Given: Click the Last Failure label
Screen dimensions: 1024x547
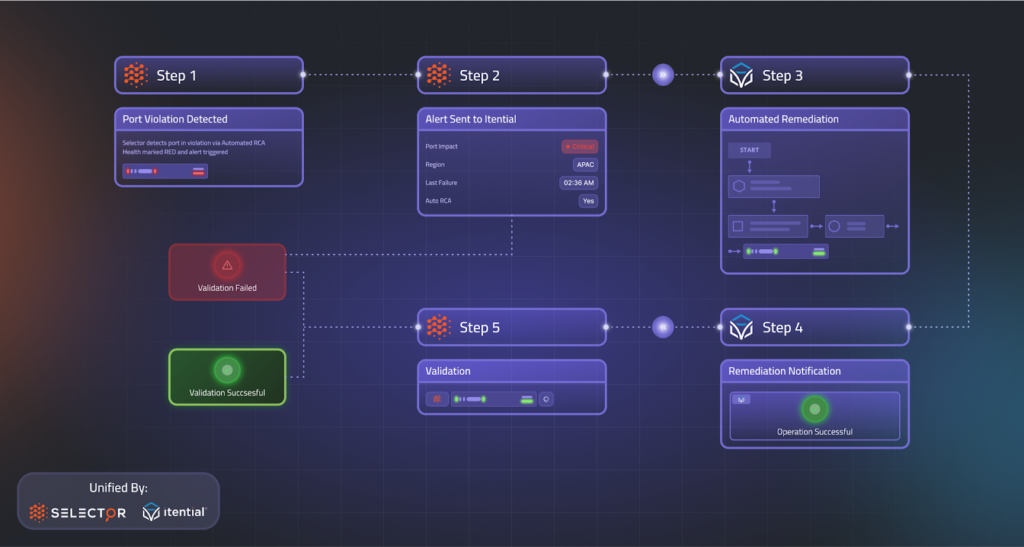Looking at the screenshot, I should coord(441,183).
